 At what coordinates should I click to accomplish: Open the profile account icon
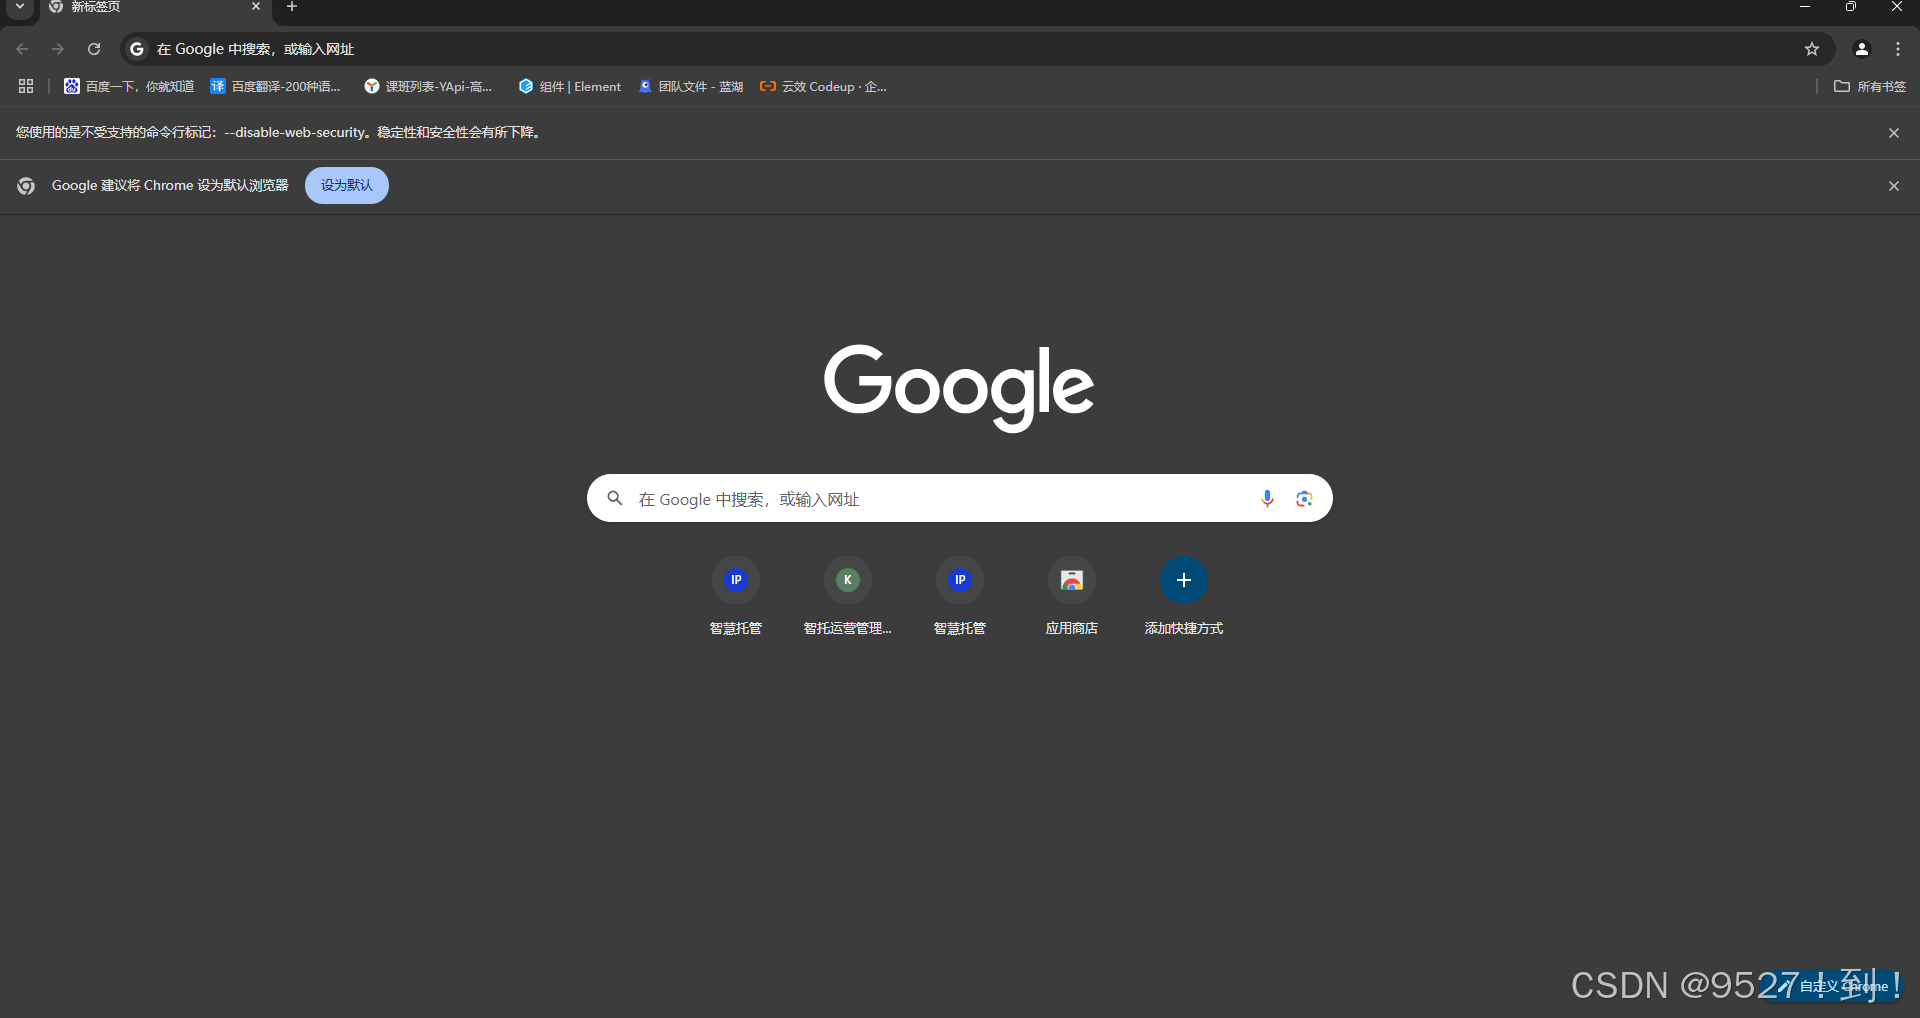click(x=1862, y=49)
